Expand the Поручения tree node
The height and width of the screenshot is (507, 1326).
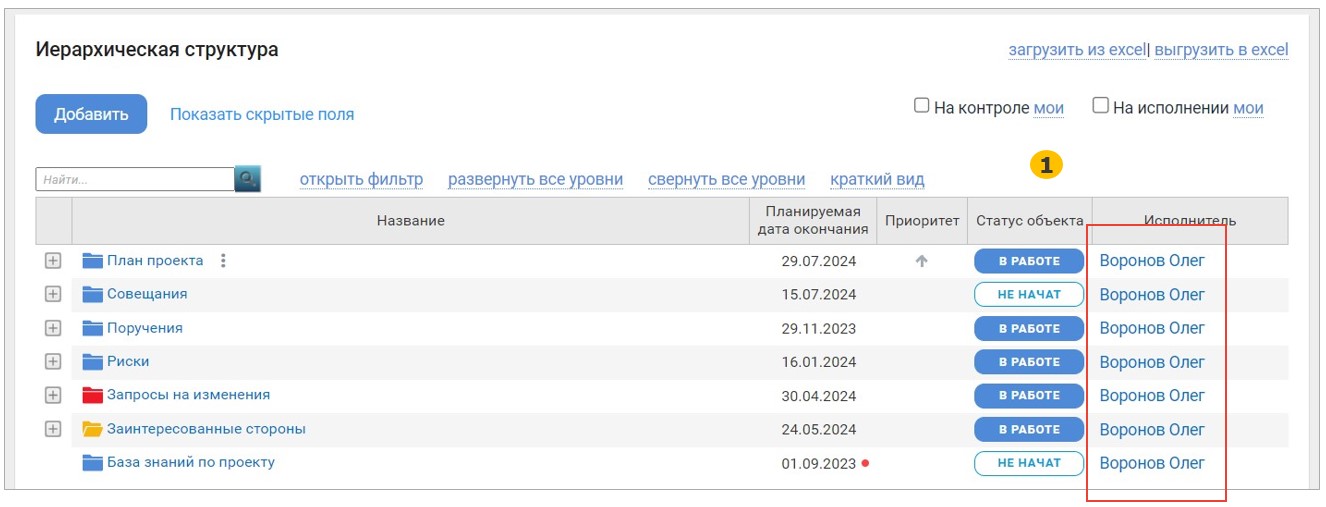coord(53,328)
